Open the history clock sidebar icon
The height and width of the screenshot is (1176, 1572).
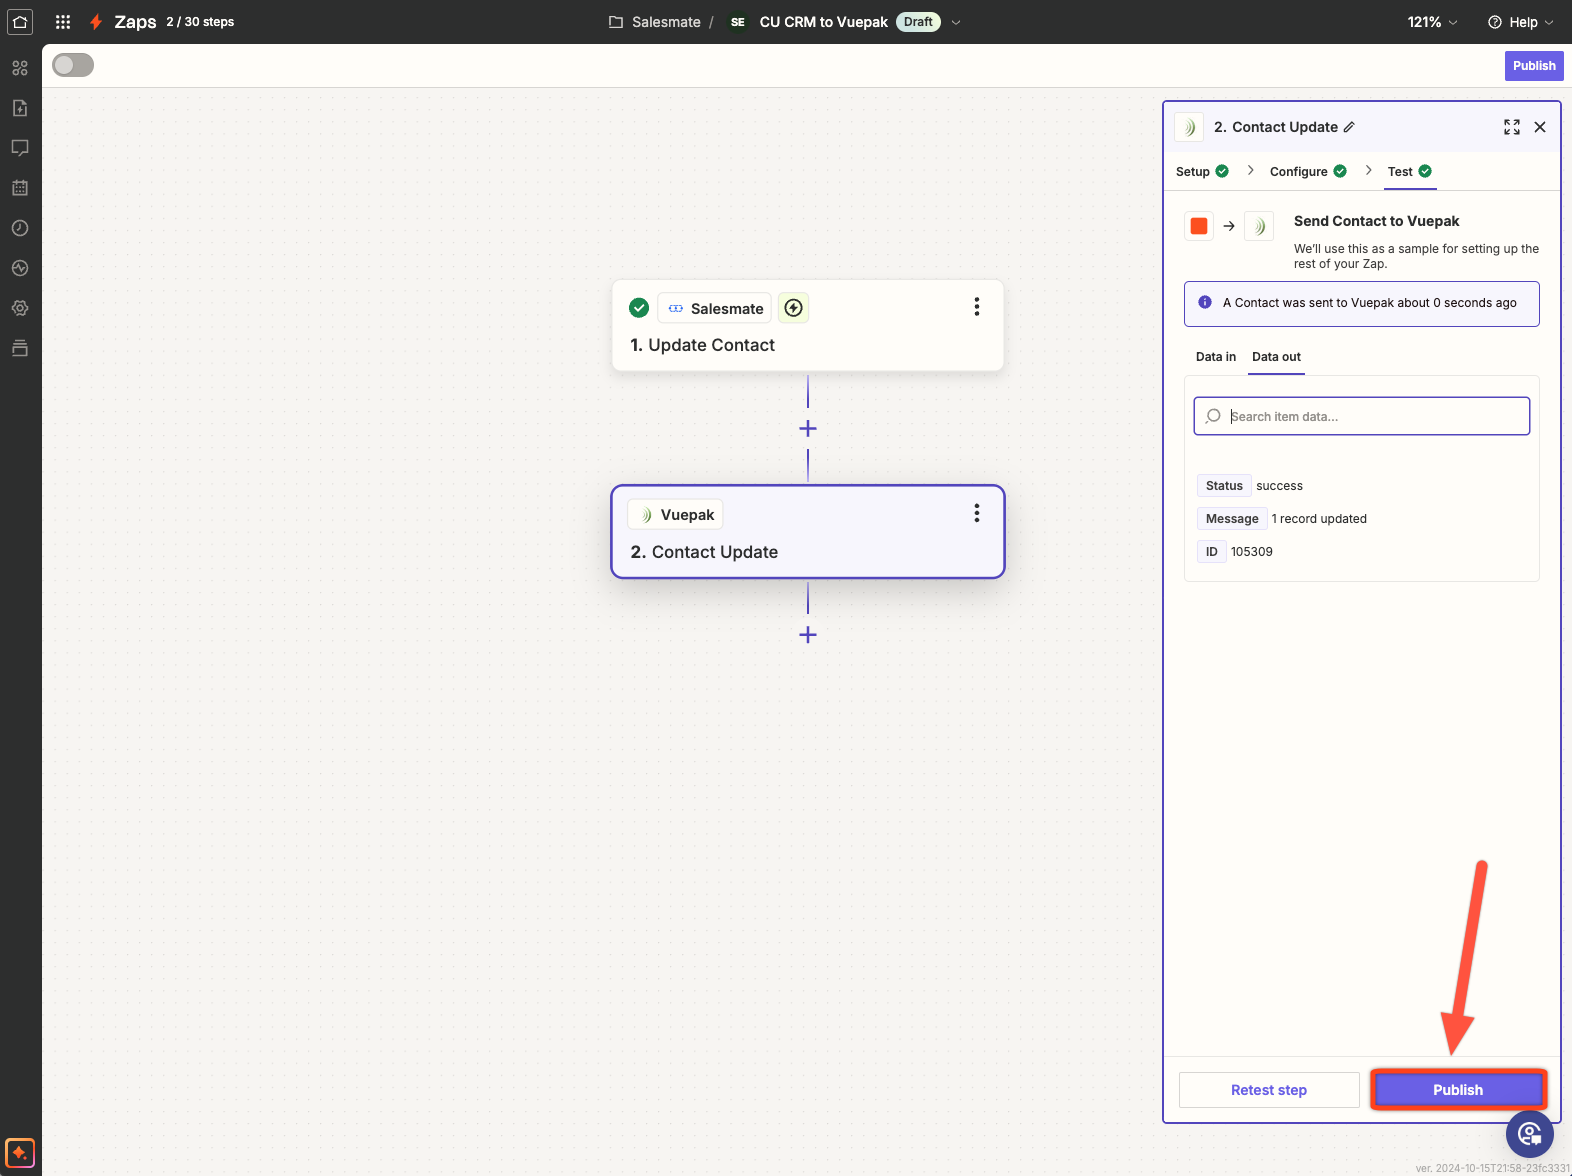tap(20, 228)
